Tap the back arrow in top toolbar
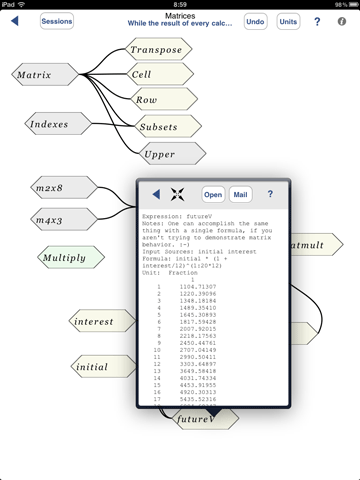 pos(15,21)
